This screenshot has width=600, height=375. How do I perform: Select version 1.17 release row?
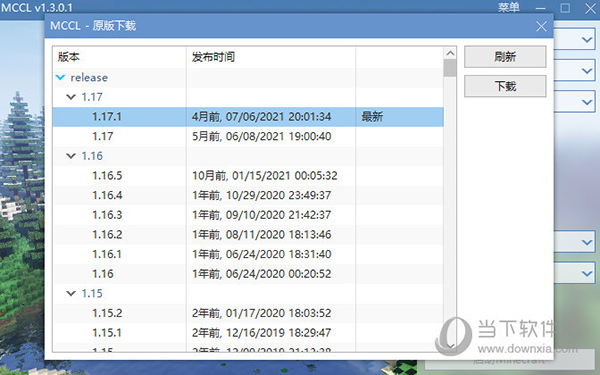pos(248,137)
